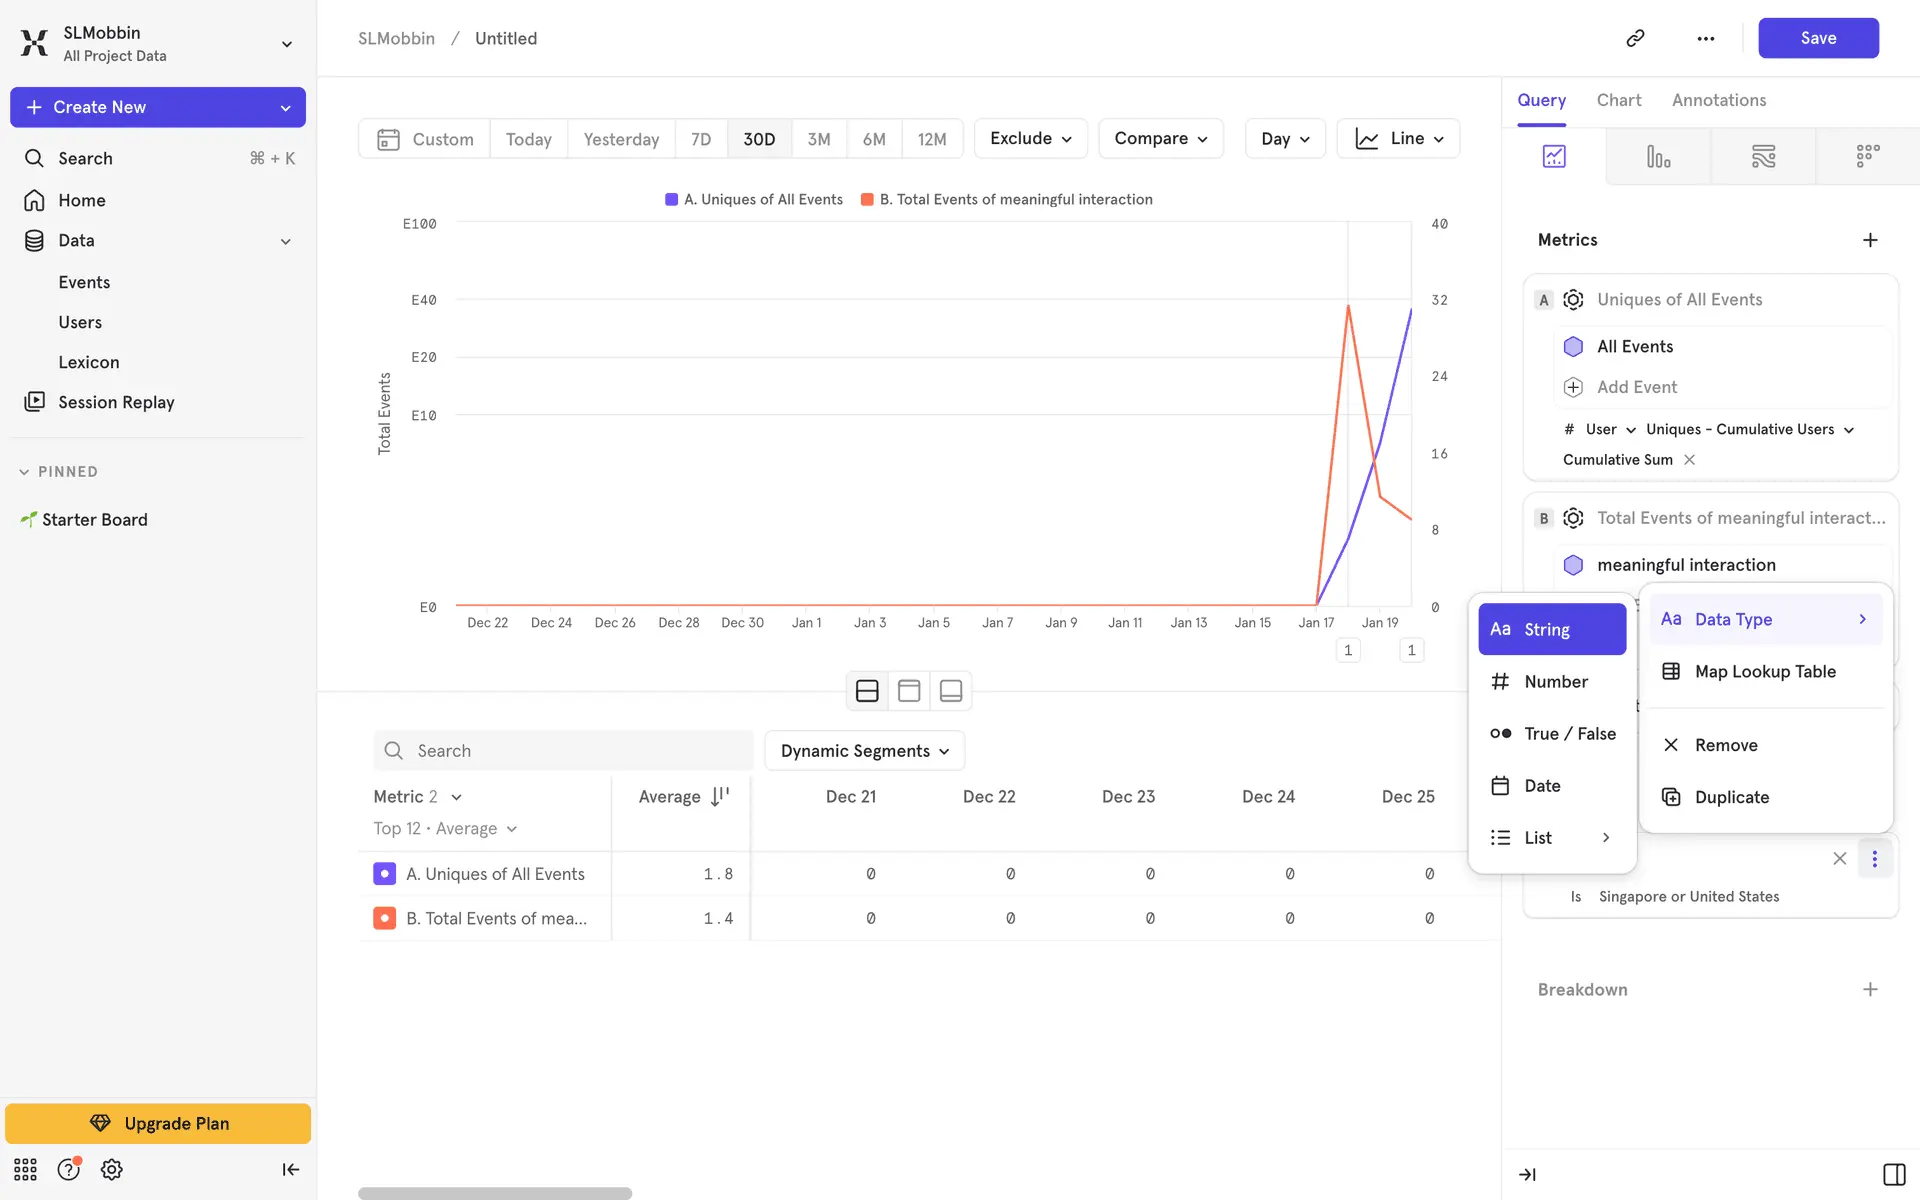The image size is (1920, 1200).
Task: Switch to split chart and table layout
Action: 867,691
